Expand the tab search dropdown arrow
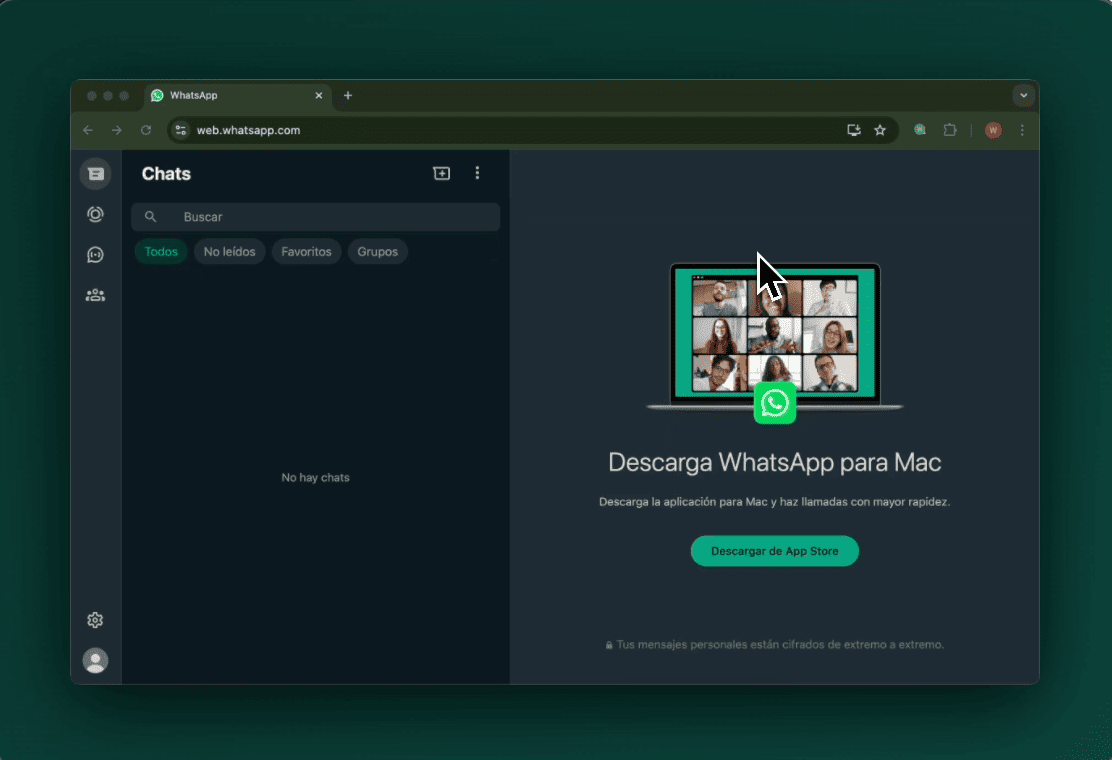Viewport: 1112px width, 760px height. tap(1022, 96)
